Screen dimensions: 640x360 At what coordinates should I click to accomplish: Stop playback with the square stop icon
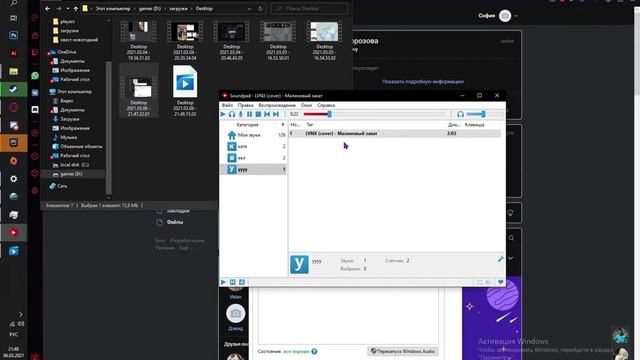[258, 114]
